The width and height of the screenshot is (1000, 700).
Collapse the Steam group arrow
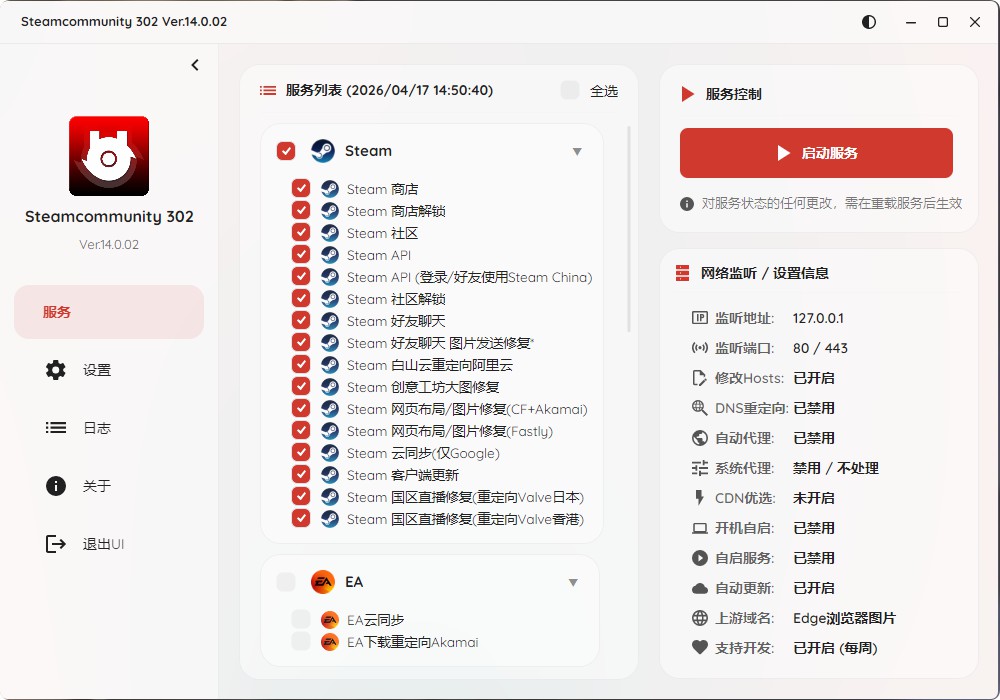(x=577, y=152)
